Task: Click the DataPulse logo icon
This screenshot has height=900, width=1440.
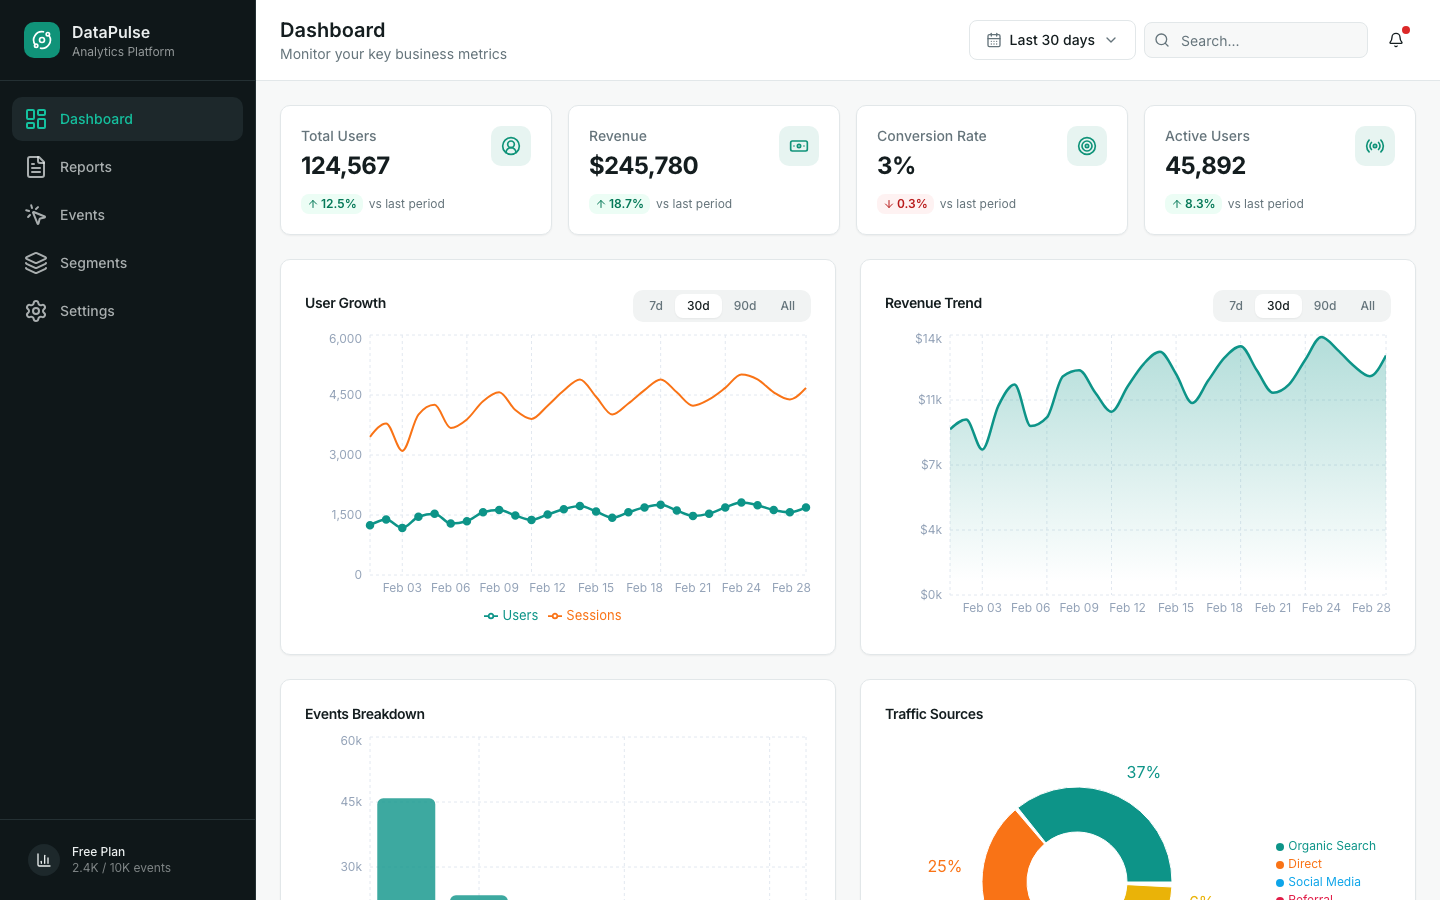Action: [x=42, y=40]
